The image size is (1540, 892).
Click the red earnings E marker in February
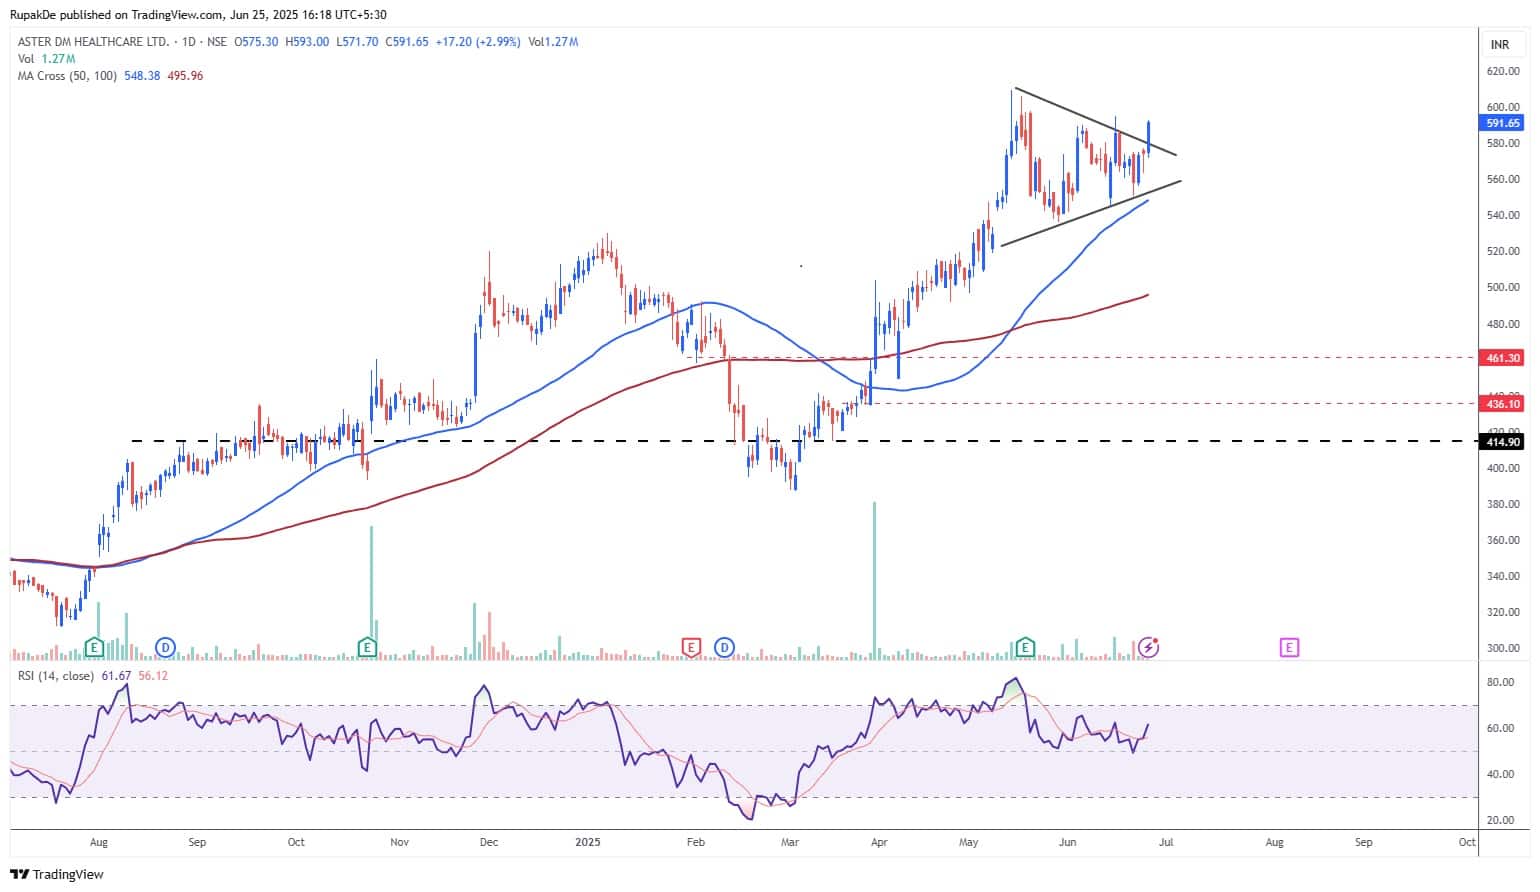[x=690, y=648]
